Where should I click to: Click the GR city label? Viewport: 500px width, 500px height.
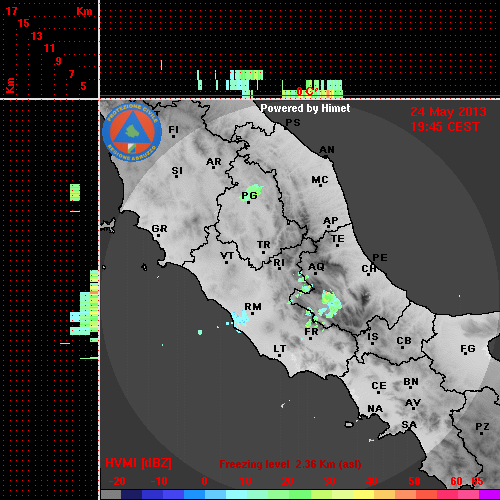point(159,229)
